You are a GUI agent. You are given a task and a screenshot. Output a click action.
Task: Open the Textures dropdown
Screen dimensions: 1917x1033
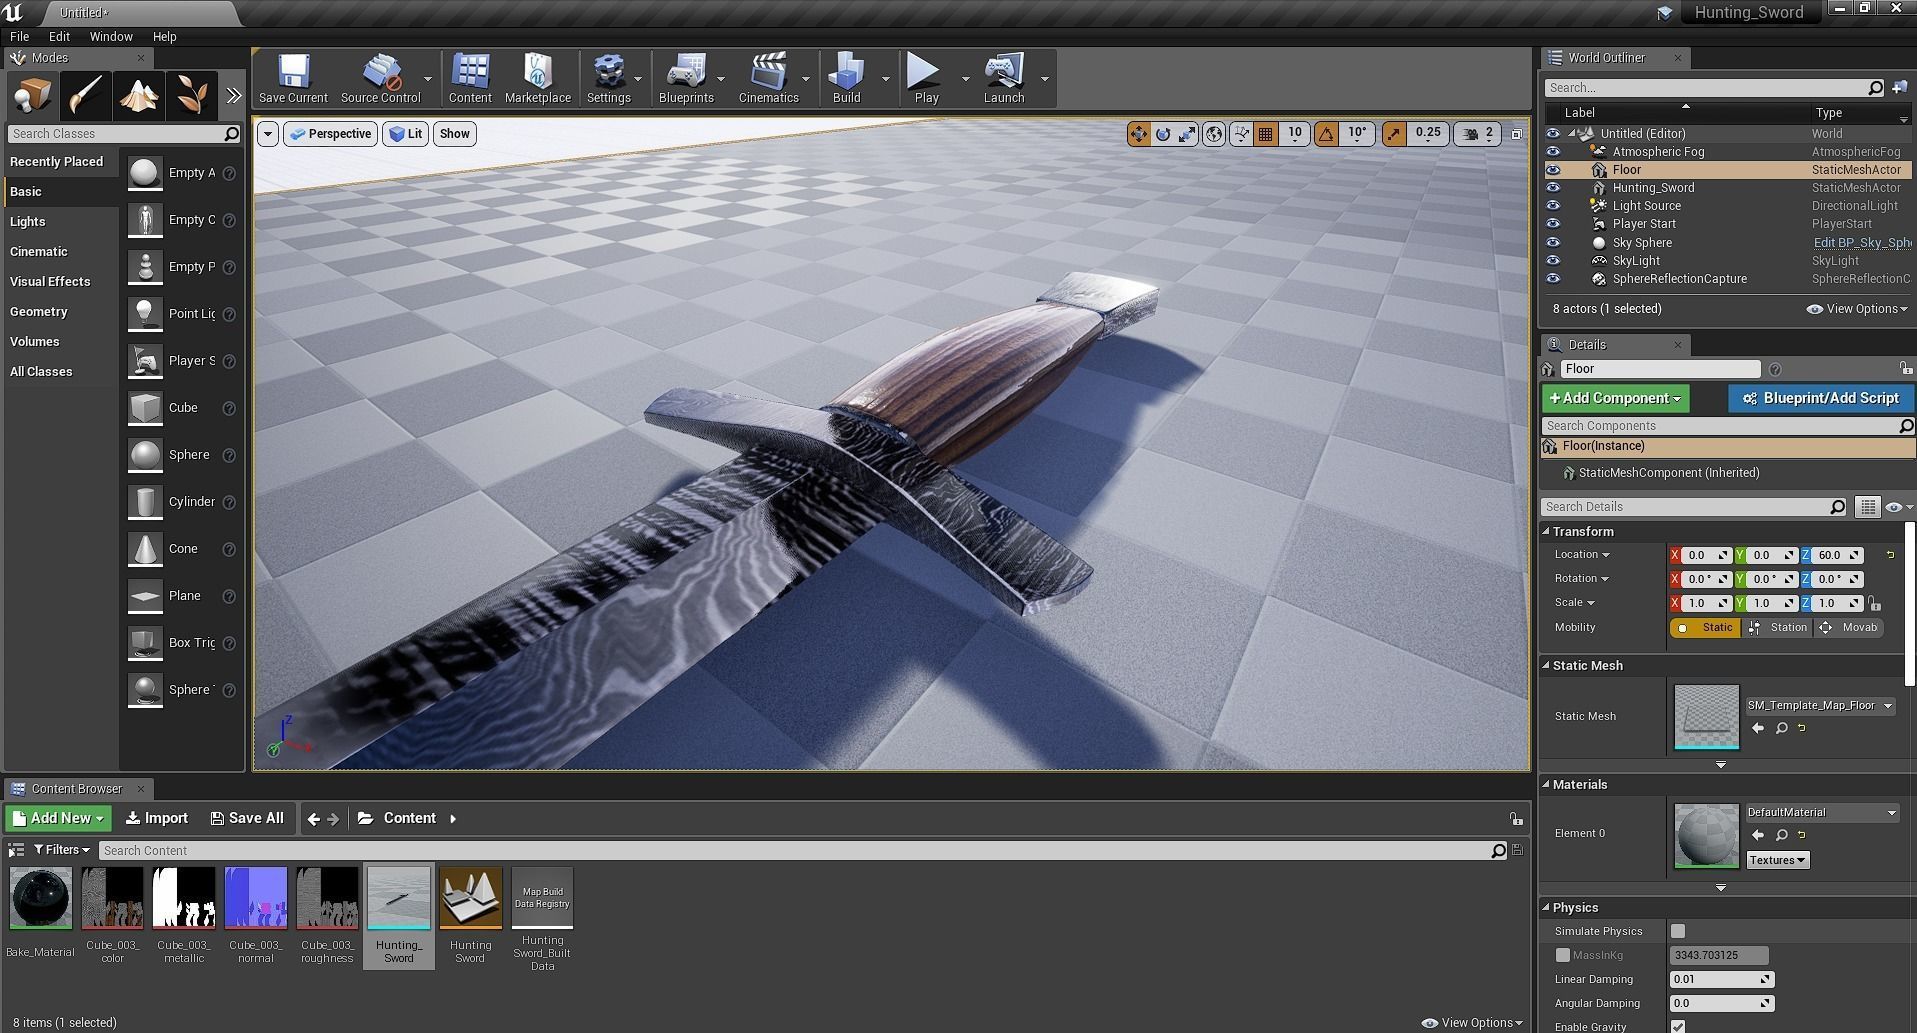coord(1777,860)
